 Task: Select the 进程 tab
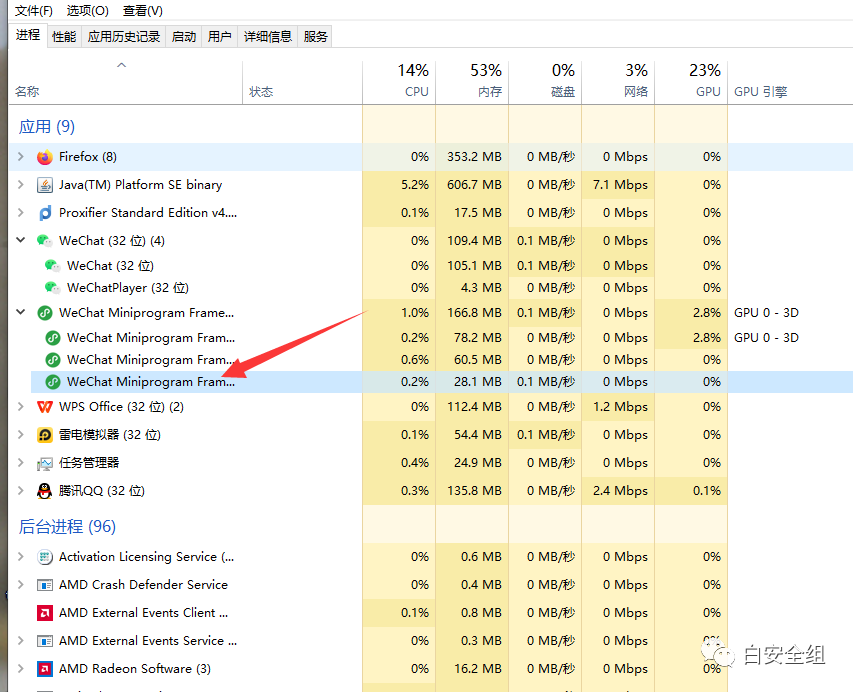tap(28, 35)
